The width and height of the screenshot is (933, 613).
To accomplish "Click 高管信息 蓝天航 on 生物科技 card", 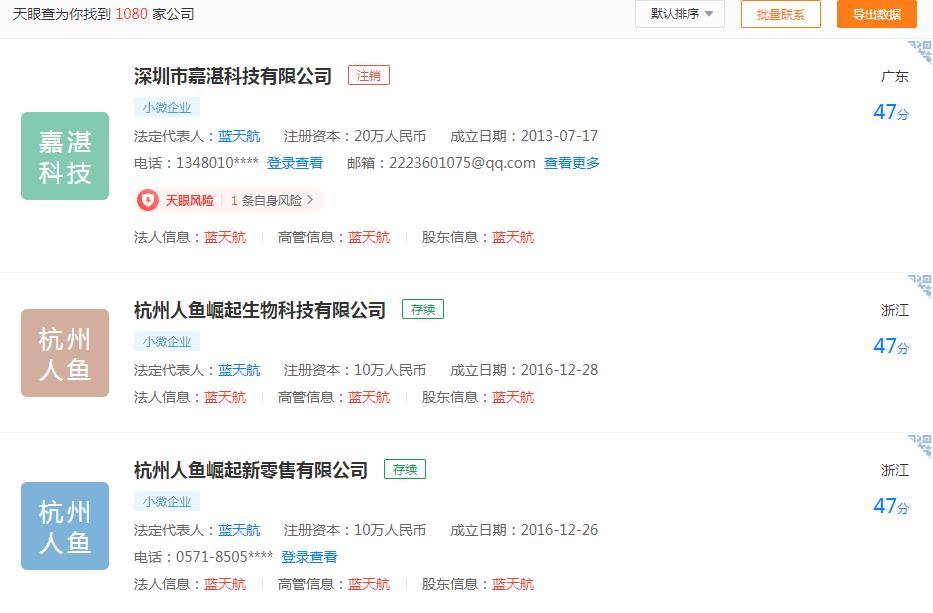I will click(x=369, y=398).
